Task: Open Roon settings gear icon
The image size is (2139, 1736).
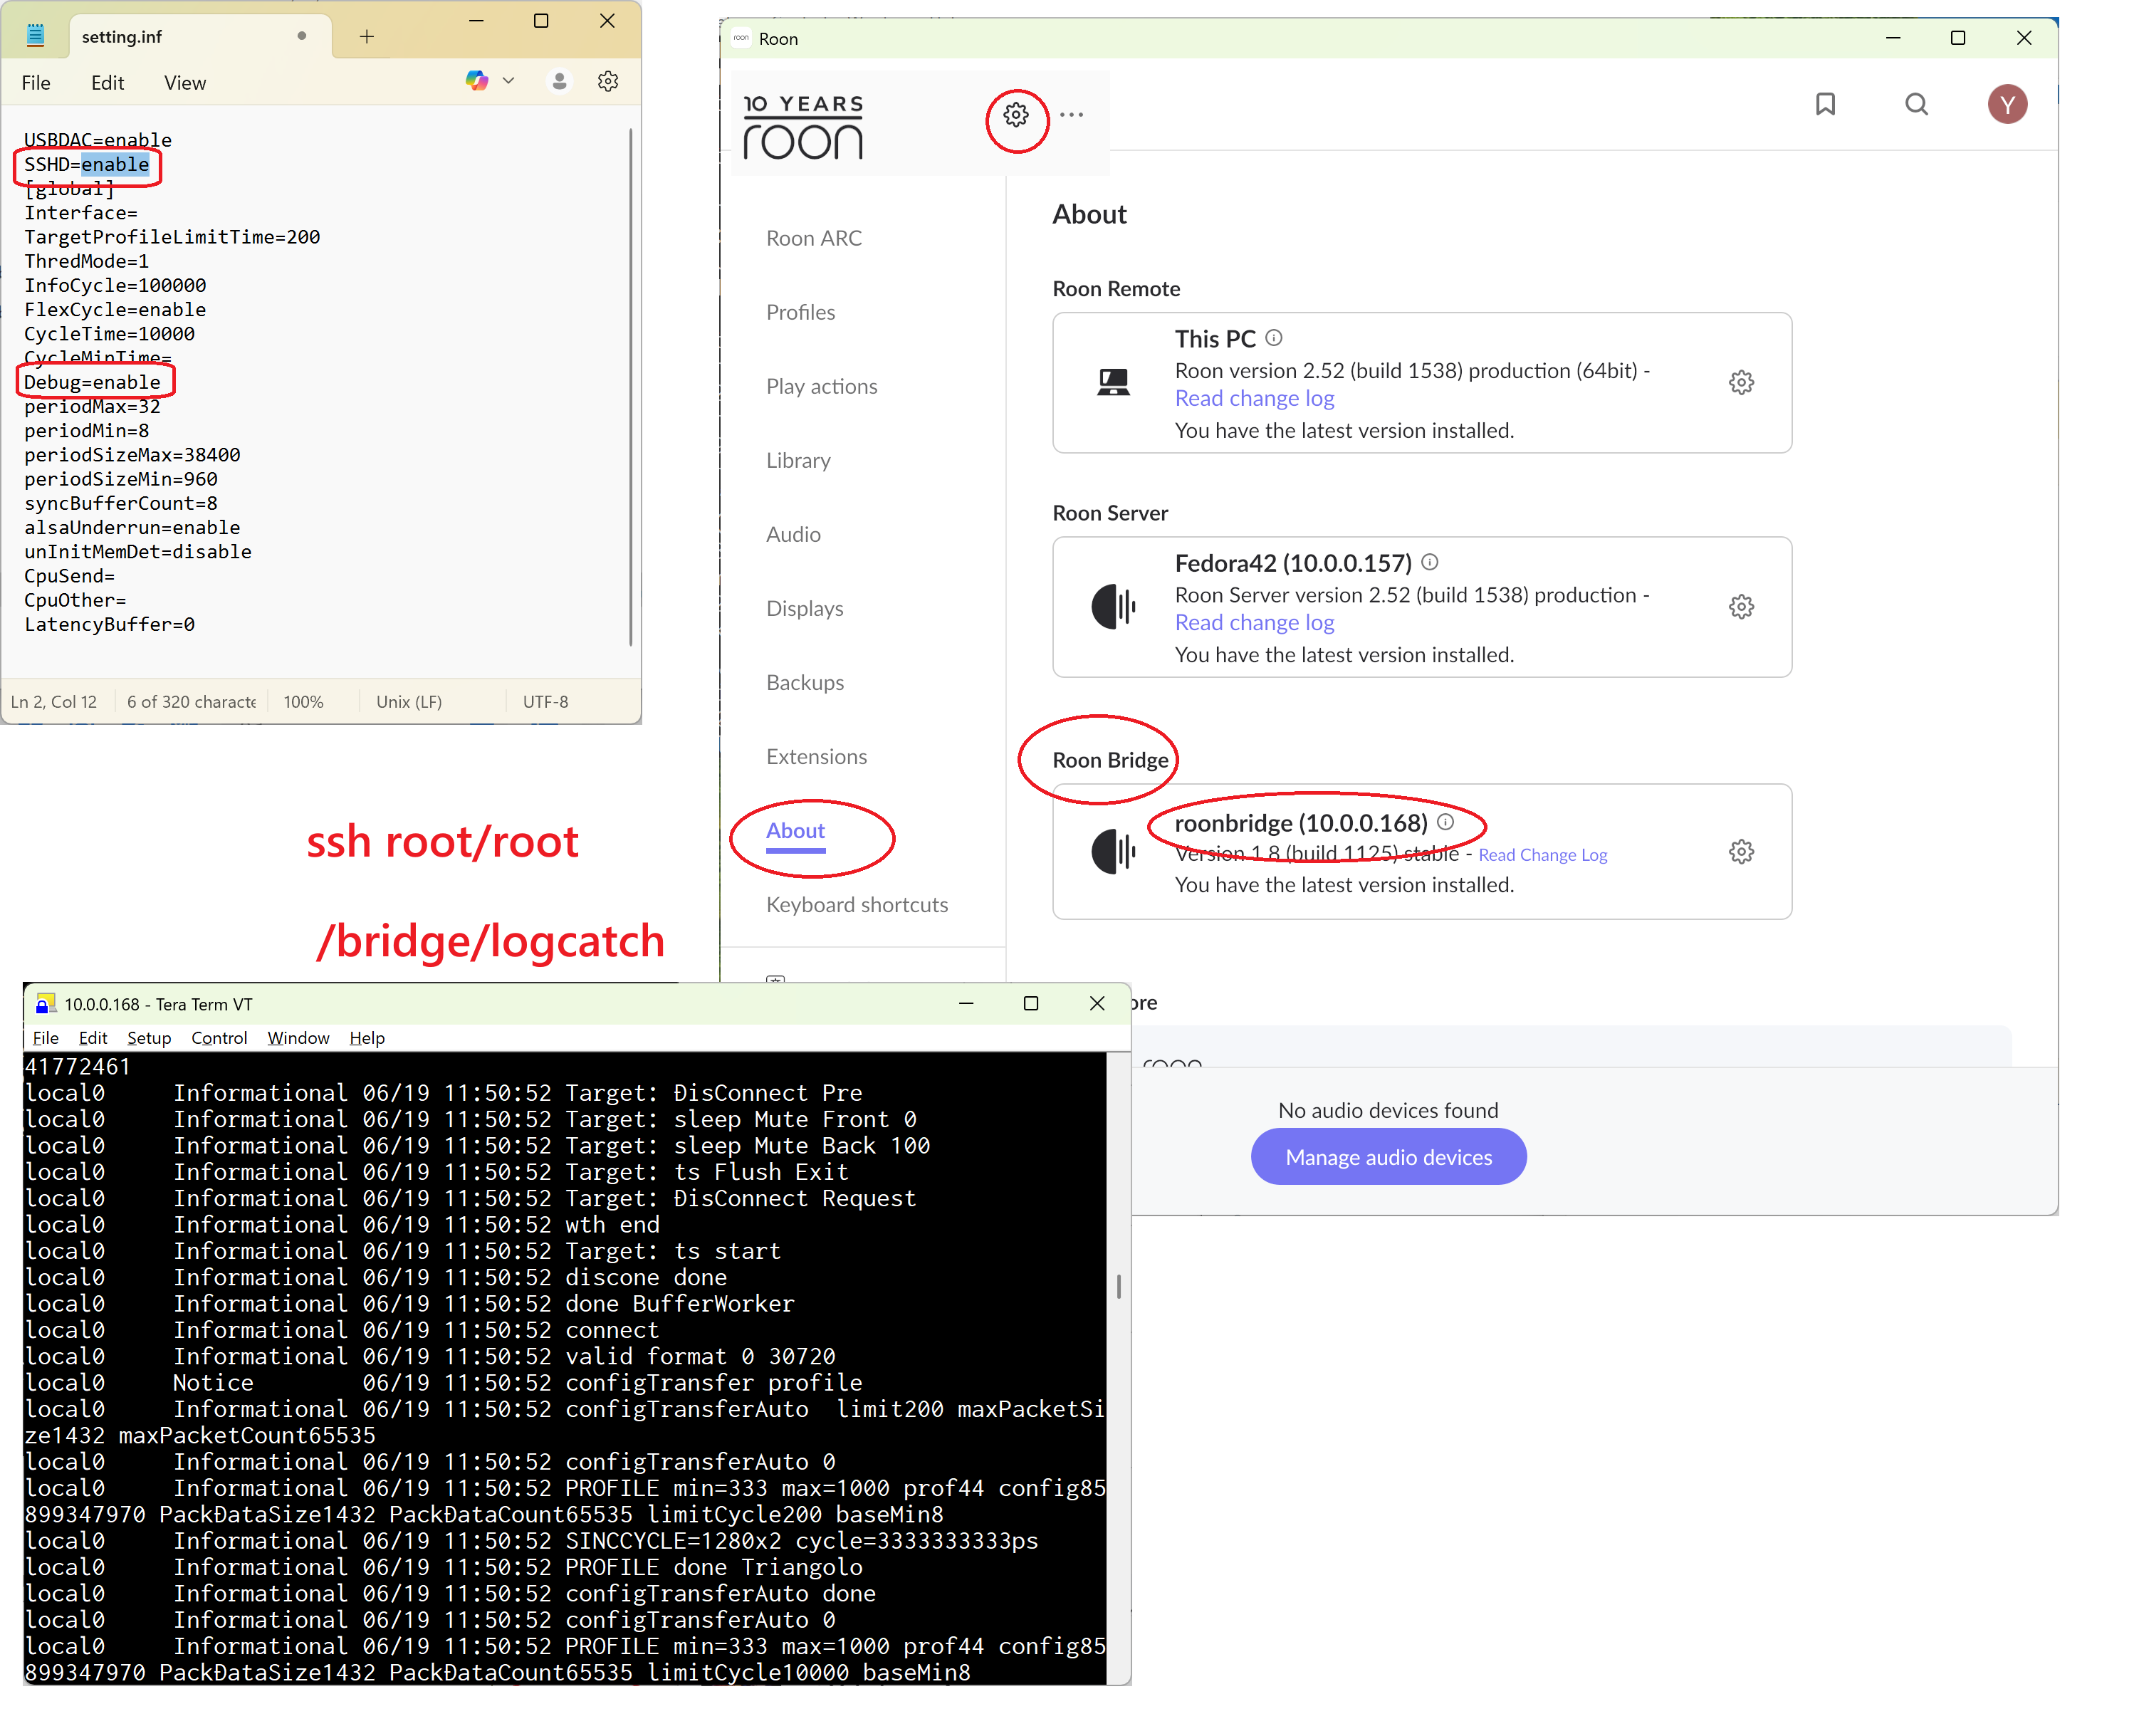Action: [1016, 115]
